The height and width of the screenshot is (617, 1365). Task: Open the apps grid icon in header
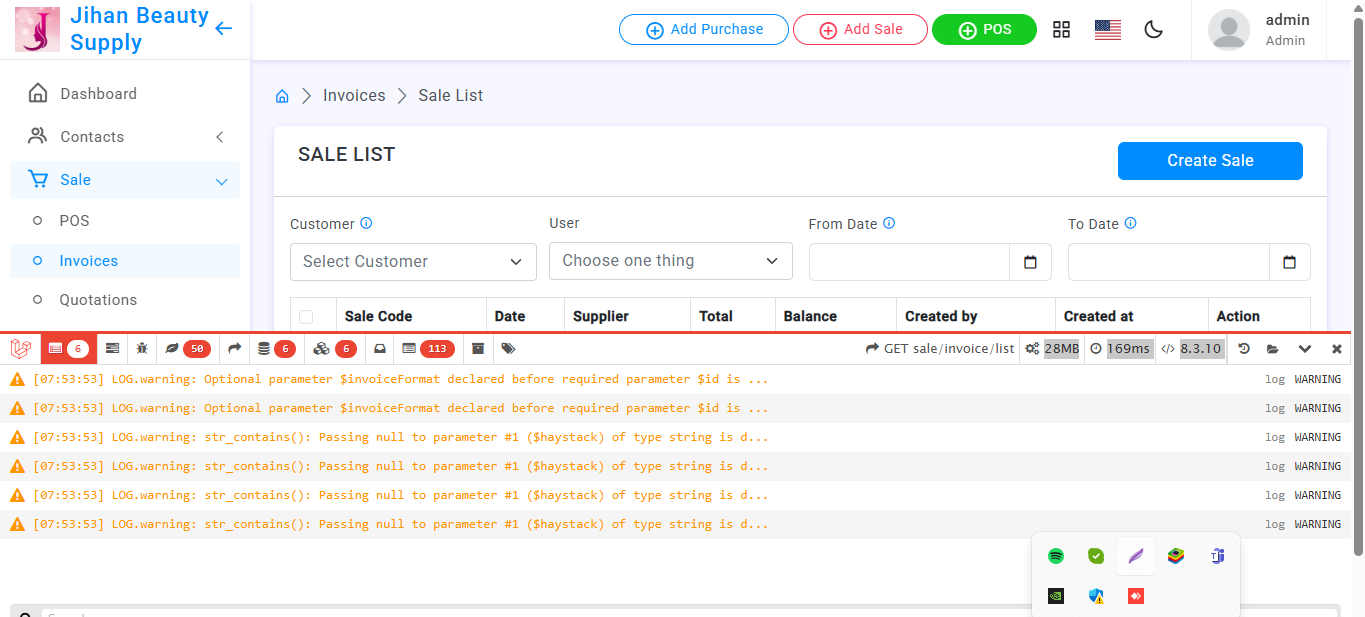pos(1061,30)
